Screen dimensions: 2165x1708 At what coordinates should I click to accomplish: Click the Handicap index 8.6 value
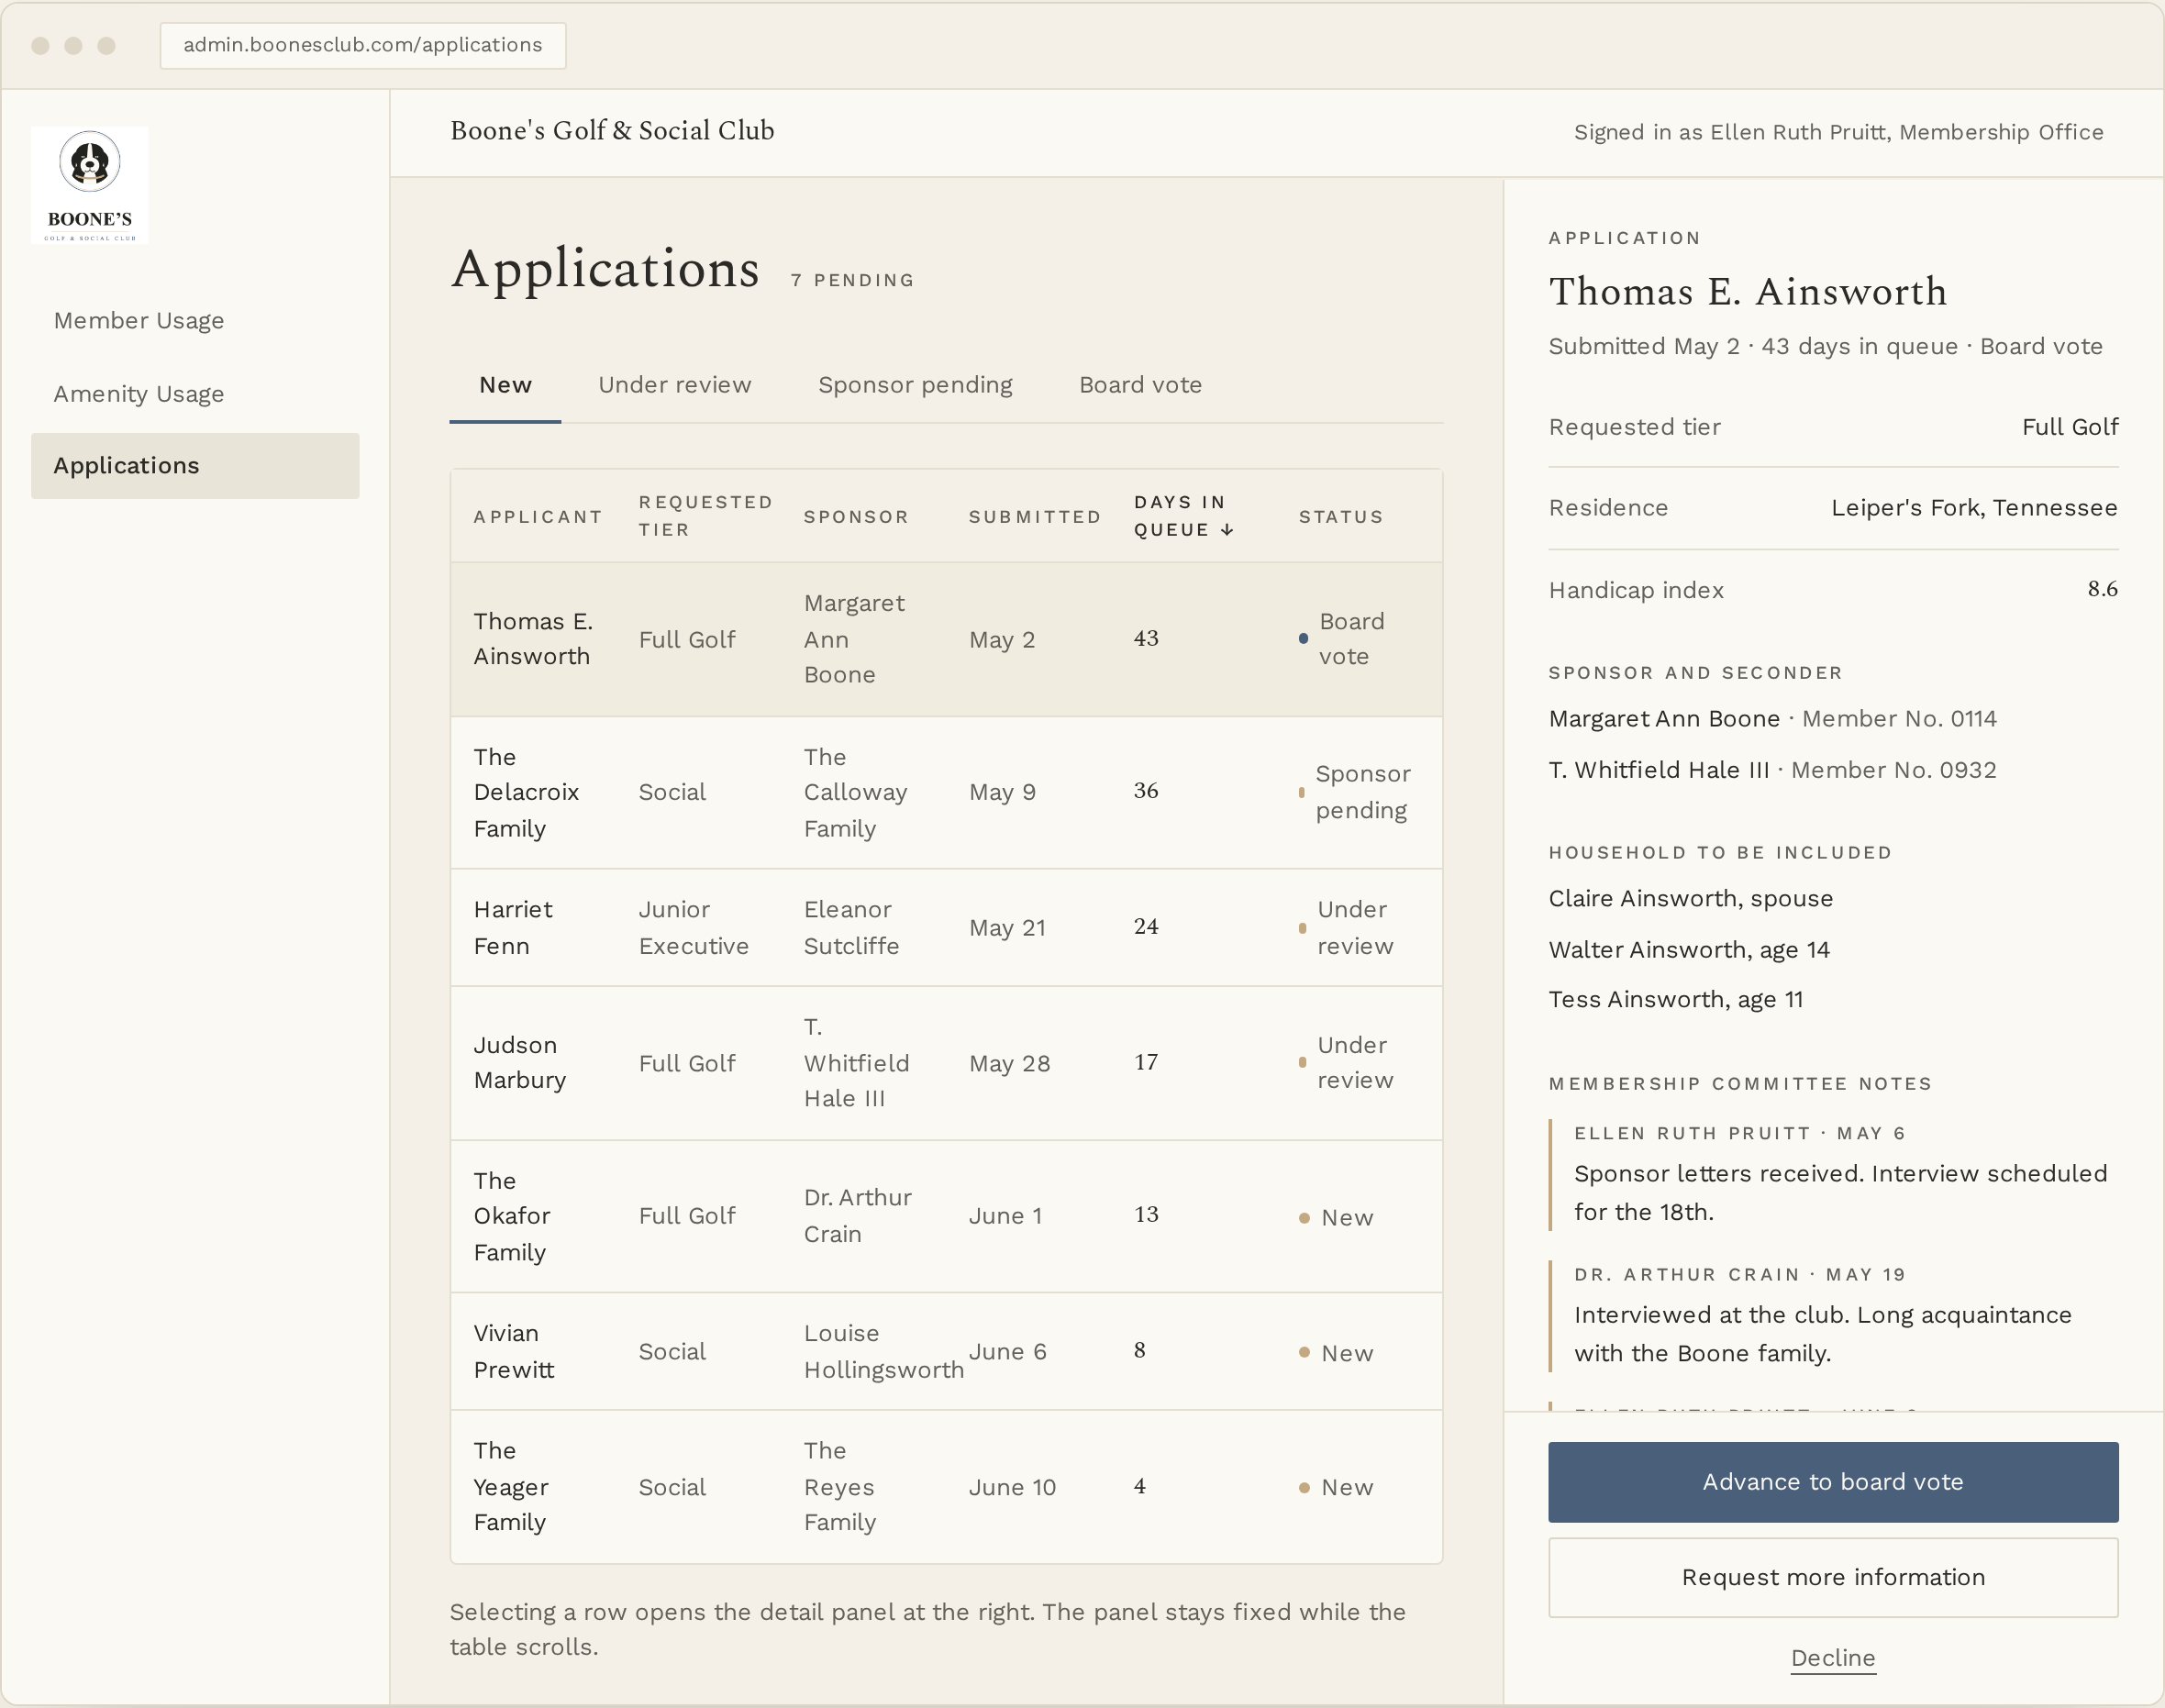2102,589
